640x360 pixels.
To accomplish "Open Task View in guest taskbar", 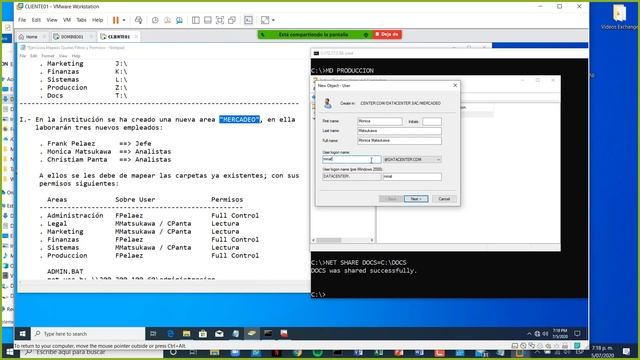I will tap(153, 334).
